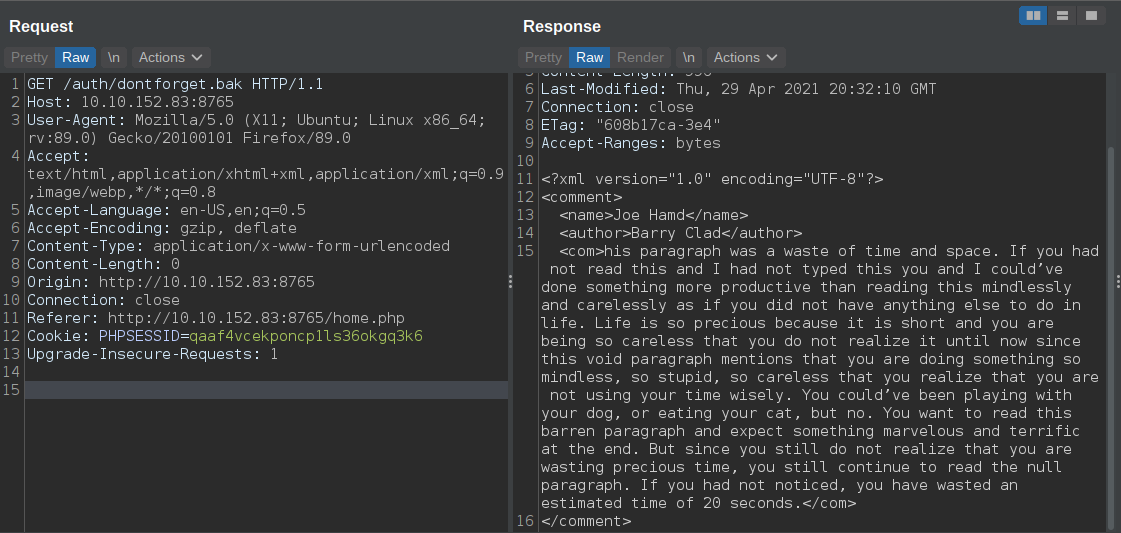The width and height of the screenshot is (1121, 533).
Task: Select top-bottom stacked layout icon
Action: pyautogui.click(x=1062, y=16)
